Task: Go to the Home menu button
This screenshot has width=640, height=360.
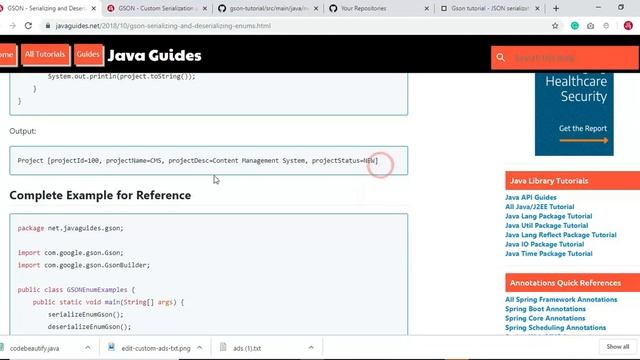Action: click(7, 54)
